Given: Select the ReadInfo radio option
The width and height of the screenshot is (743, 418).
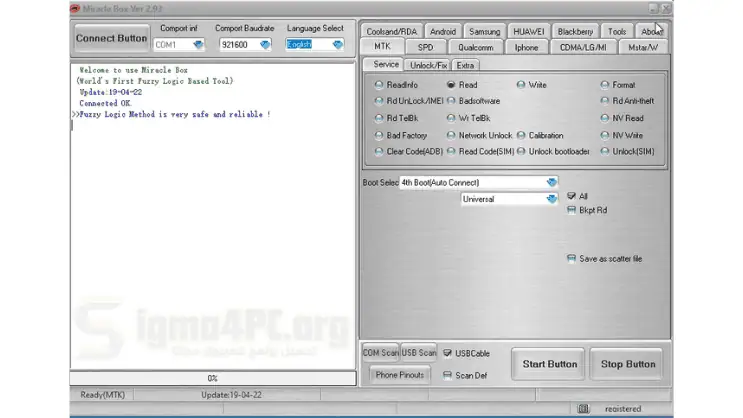Looking at the screenshot, I should point(379,85).
